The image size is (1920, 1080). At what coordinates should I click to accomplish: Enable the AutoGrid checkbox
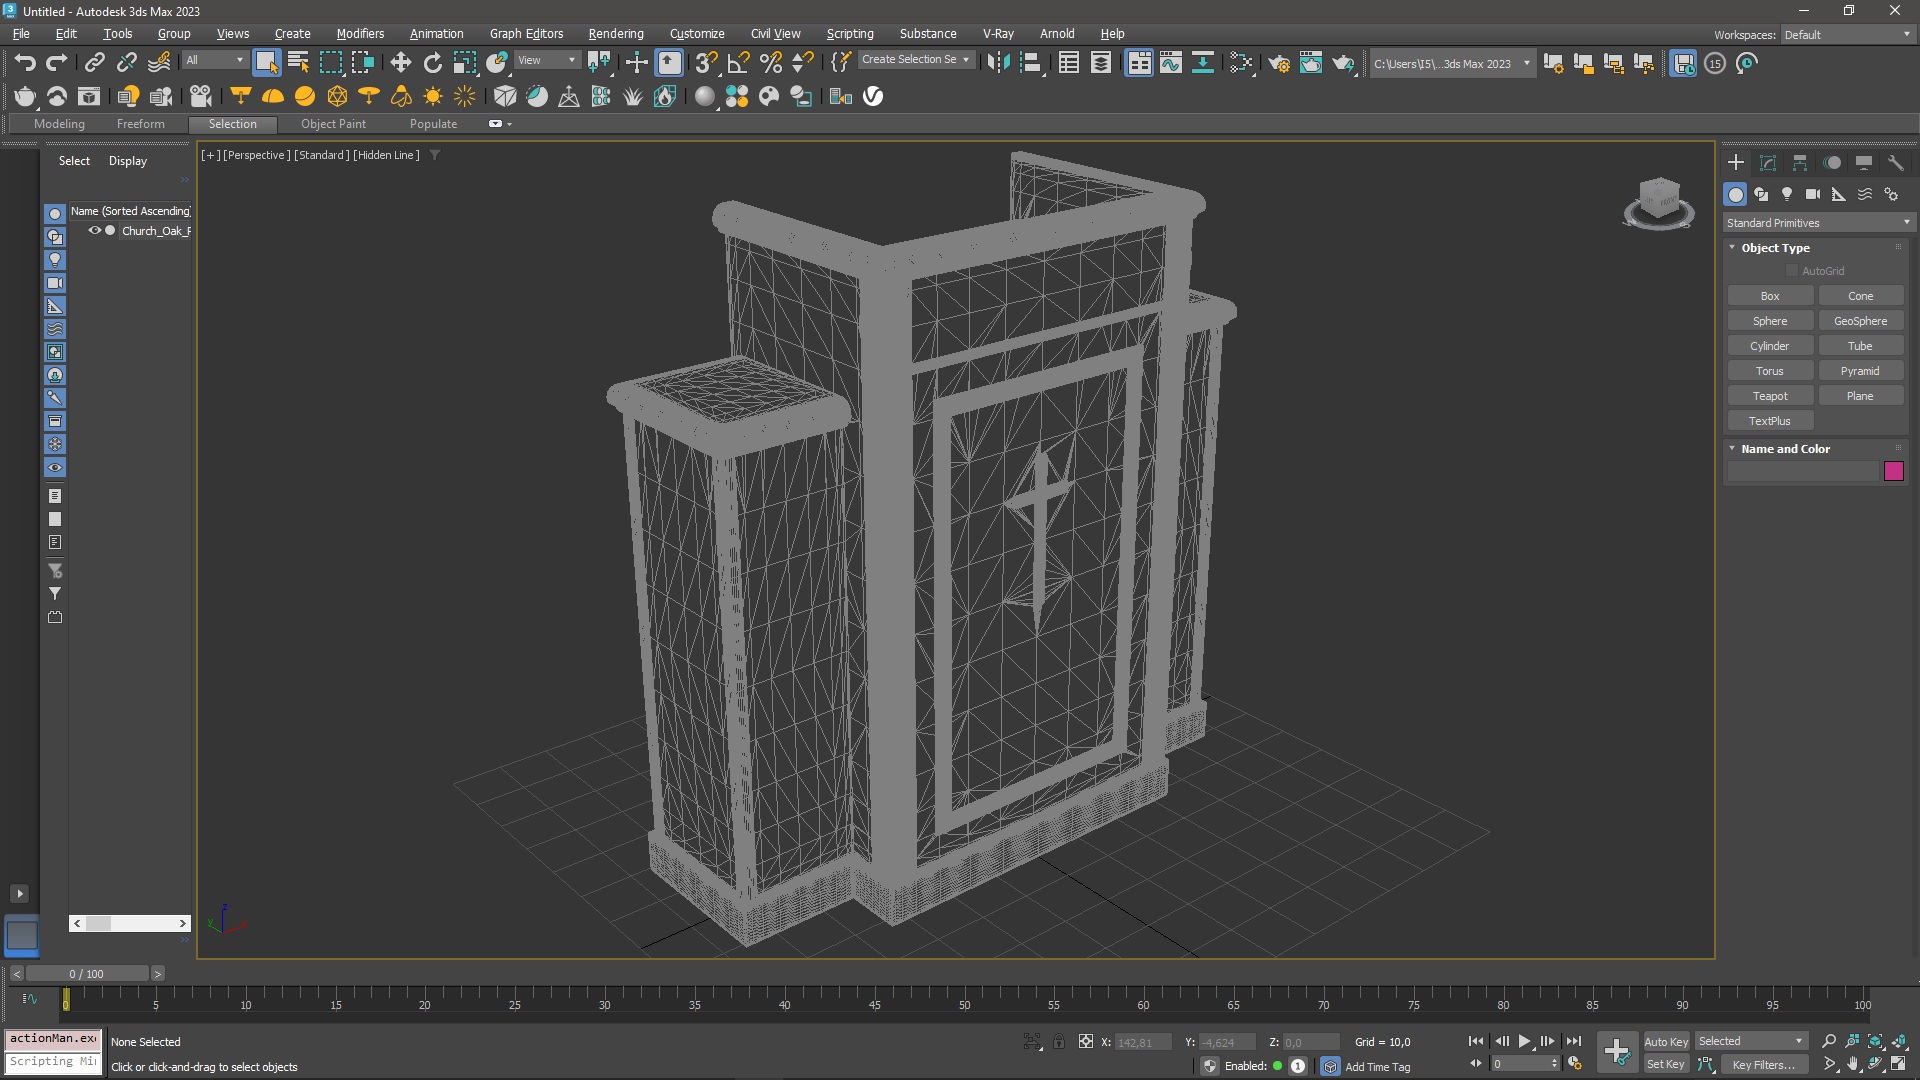pos(1792,271)
